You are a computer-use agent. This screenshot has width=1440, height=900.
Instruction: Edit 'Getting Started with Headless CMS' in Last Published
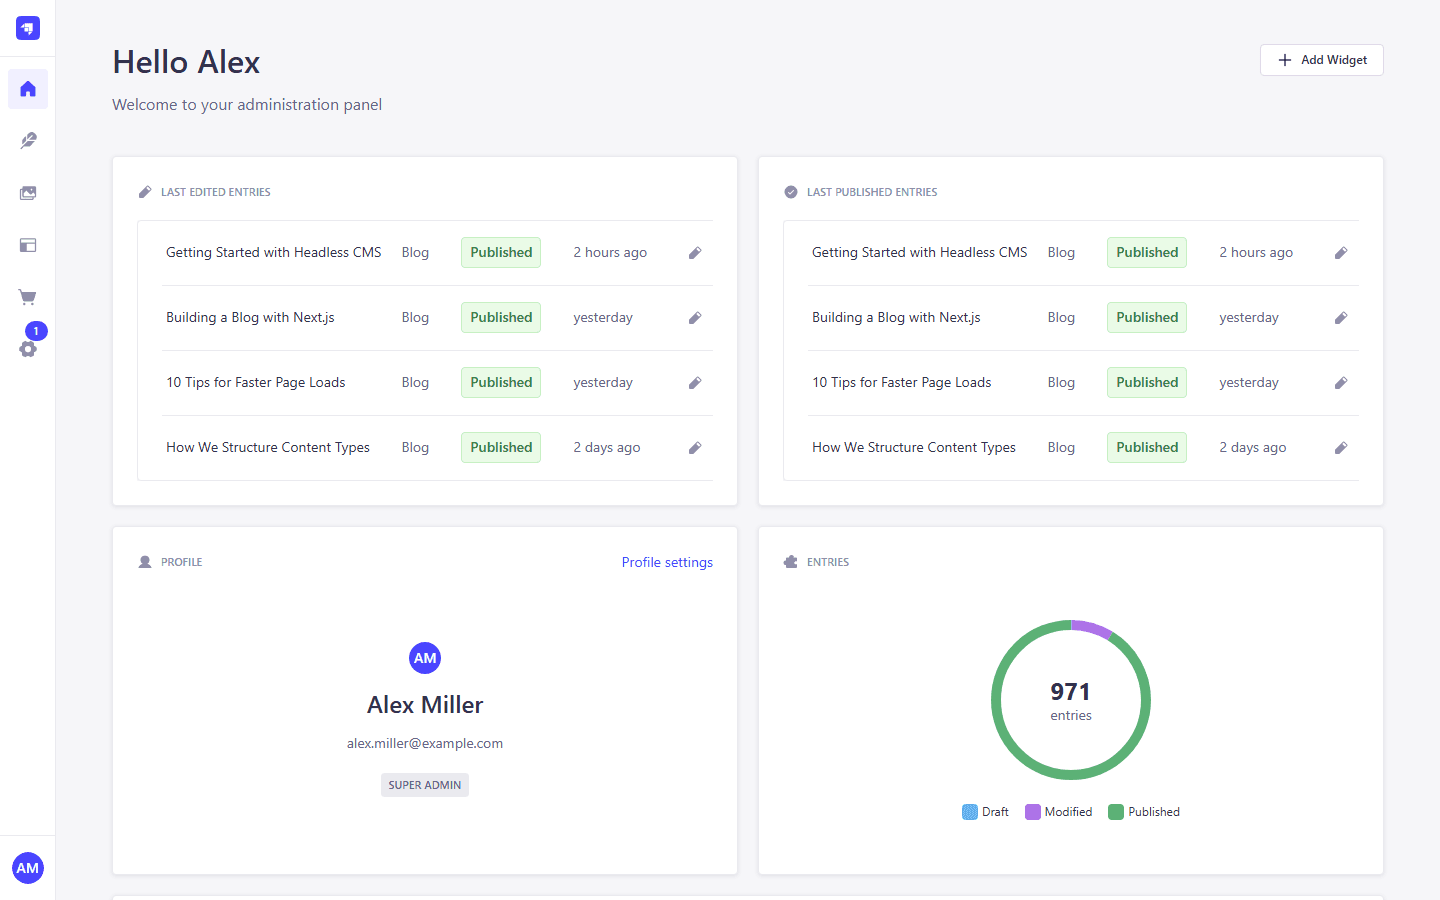pyautogui.click(x=1341, y=253)
